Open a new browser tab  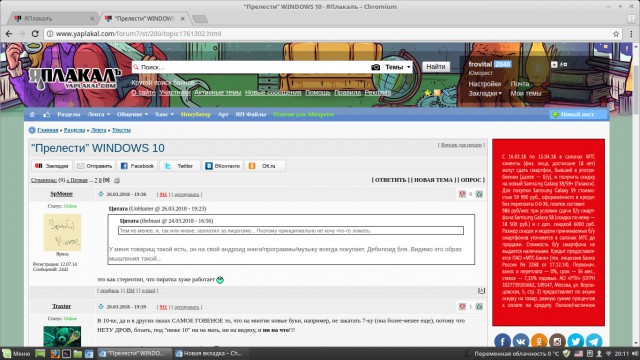200,19
